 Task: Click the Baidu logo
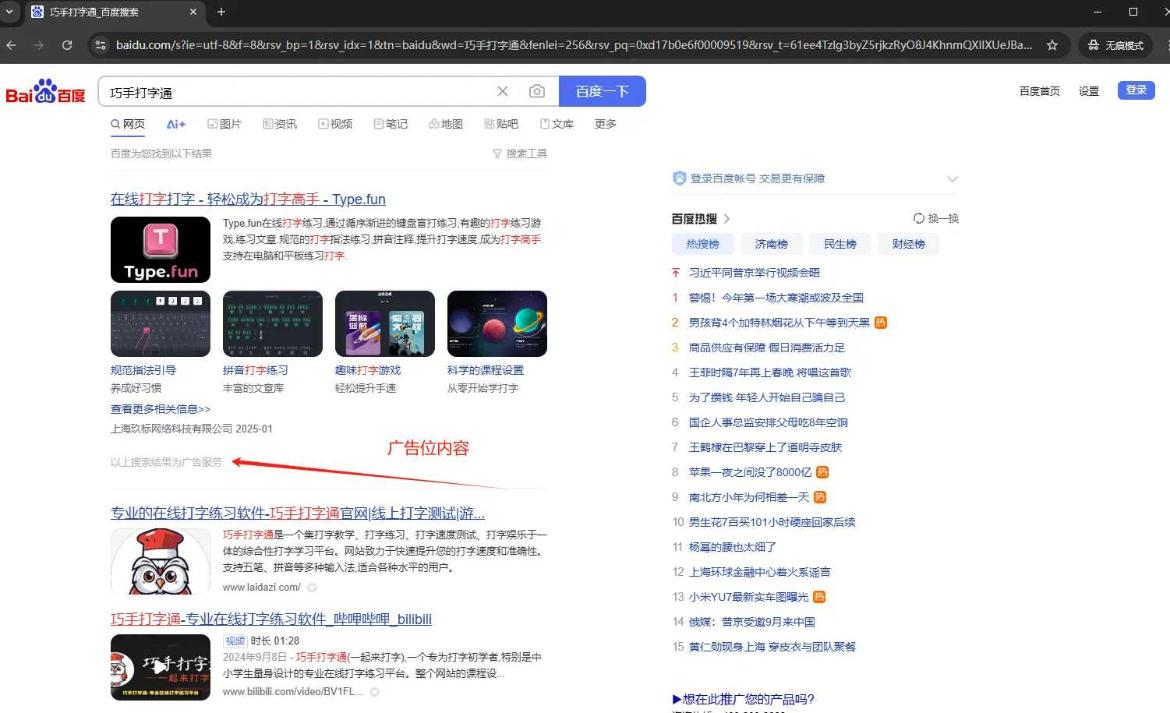coord(46,92)
